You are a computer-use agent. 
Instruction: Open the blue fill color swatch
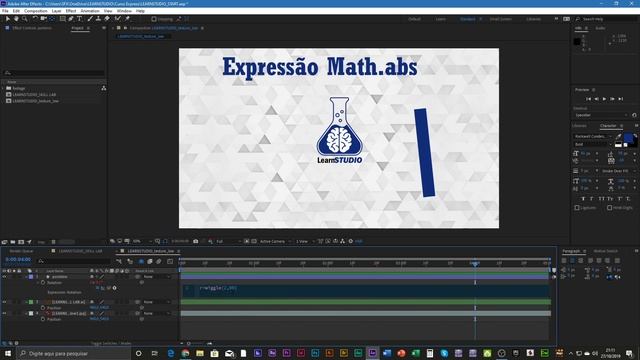click(629, 138)
